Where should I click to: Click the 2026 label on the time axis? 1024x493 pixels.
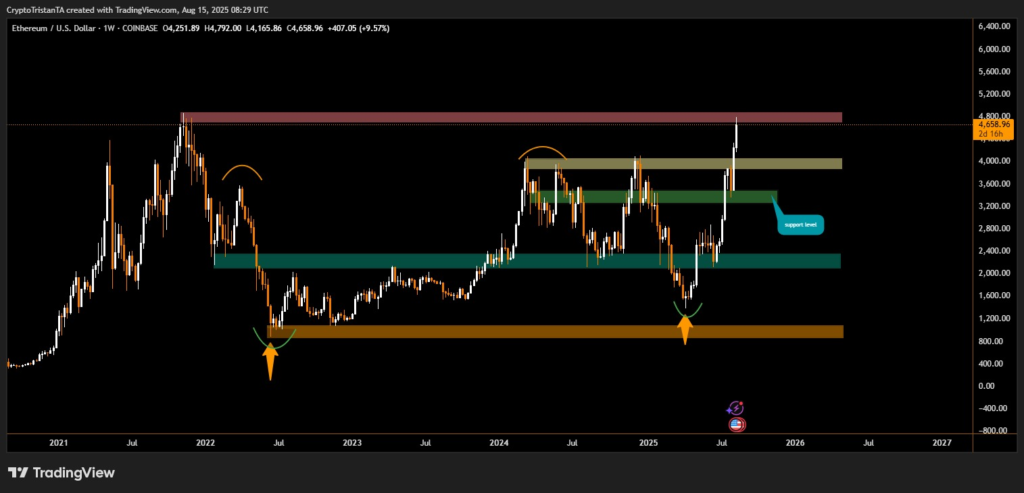(795, 441)
